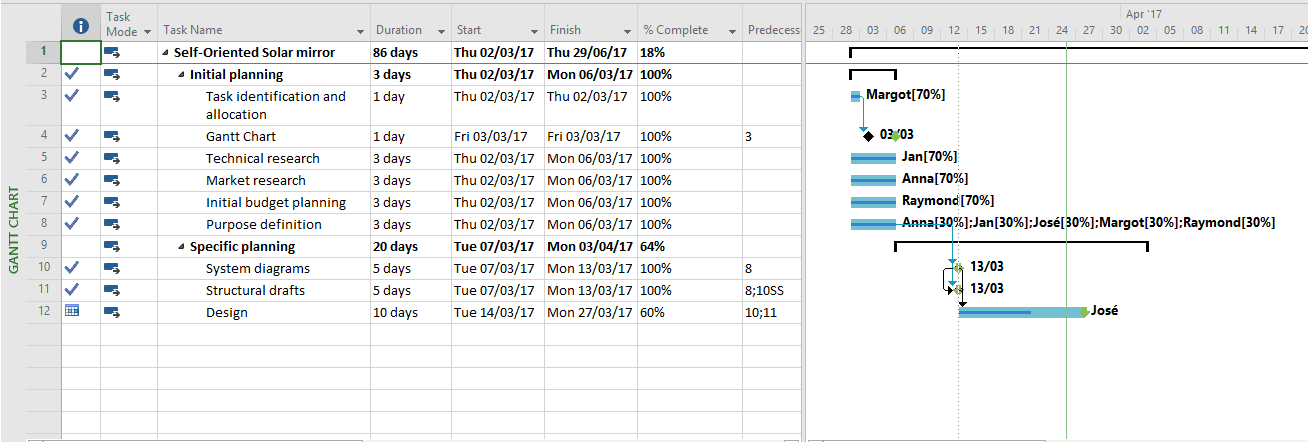The height and width of the screenshot is (442, 1308).
Task: Click the task mode icon for Specific planning
Action: [112, 246]
